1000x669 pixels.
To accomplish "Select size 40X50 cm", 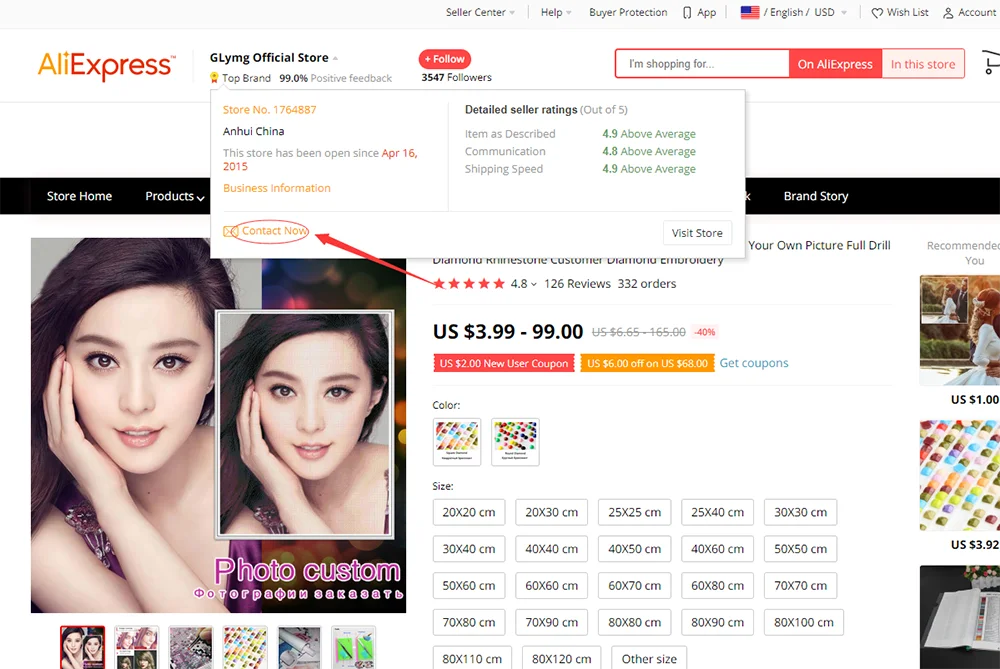I will point(635,549).
